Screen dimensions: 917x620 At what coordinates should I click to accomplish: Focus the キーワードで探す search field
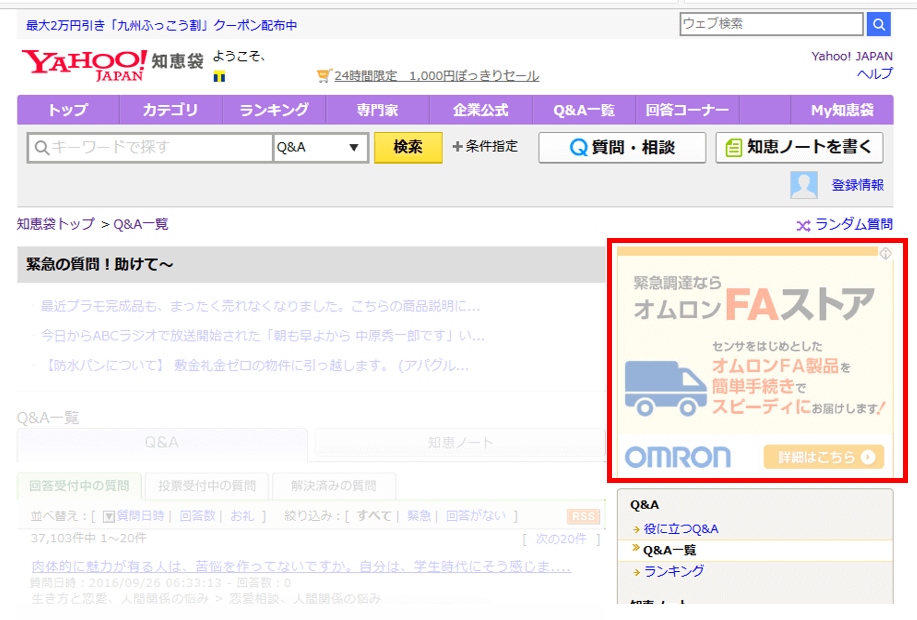click(150, 147)
